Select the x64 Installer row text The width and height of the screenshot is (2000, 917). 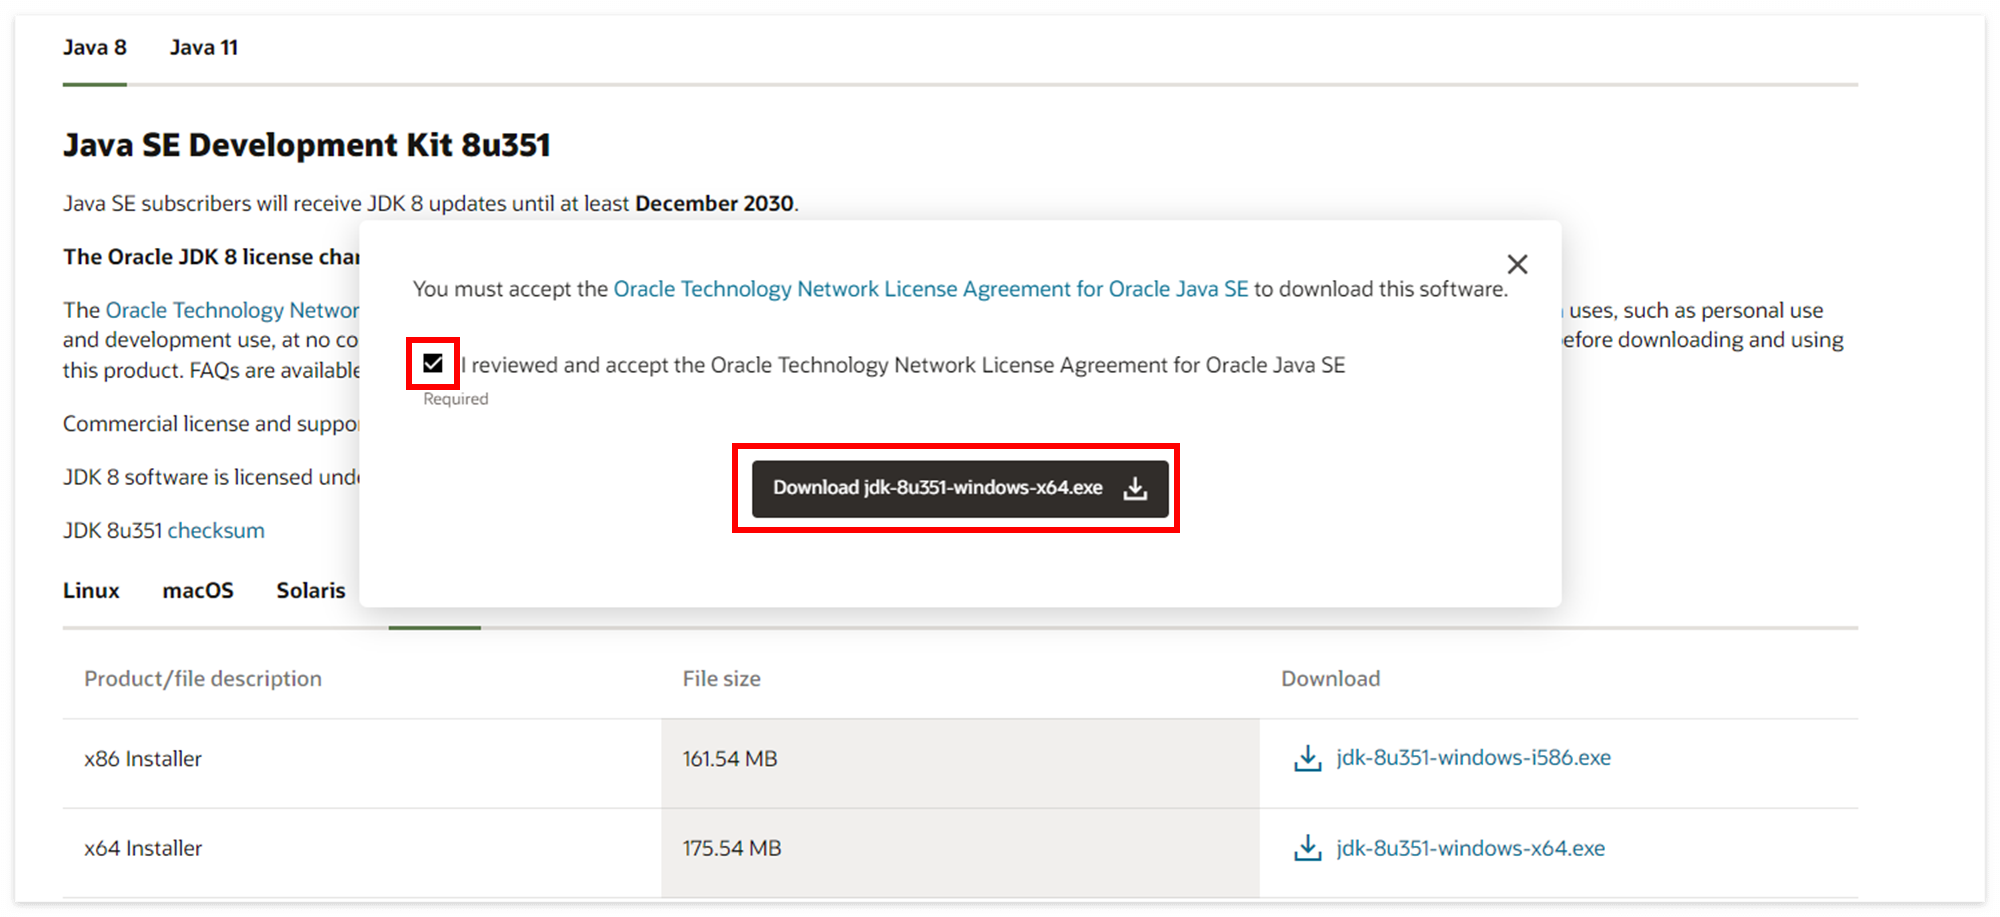tap(143, 848)
